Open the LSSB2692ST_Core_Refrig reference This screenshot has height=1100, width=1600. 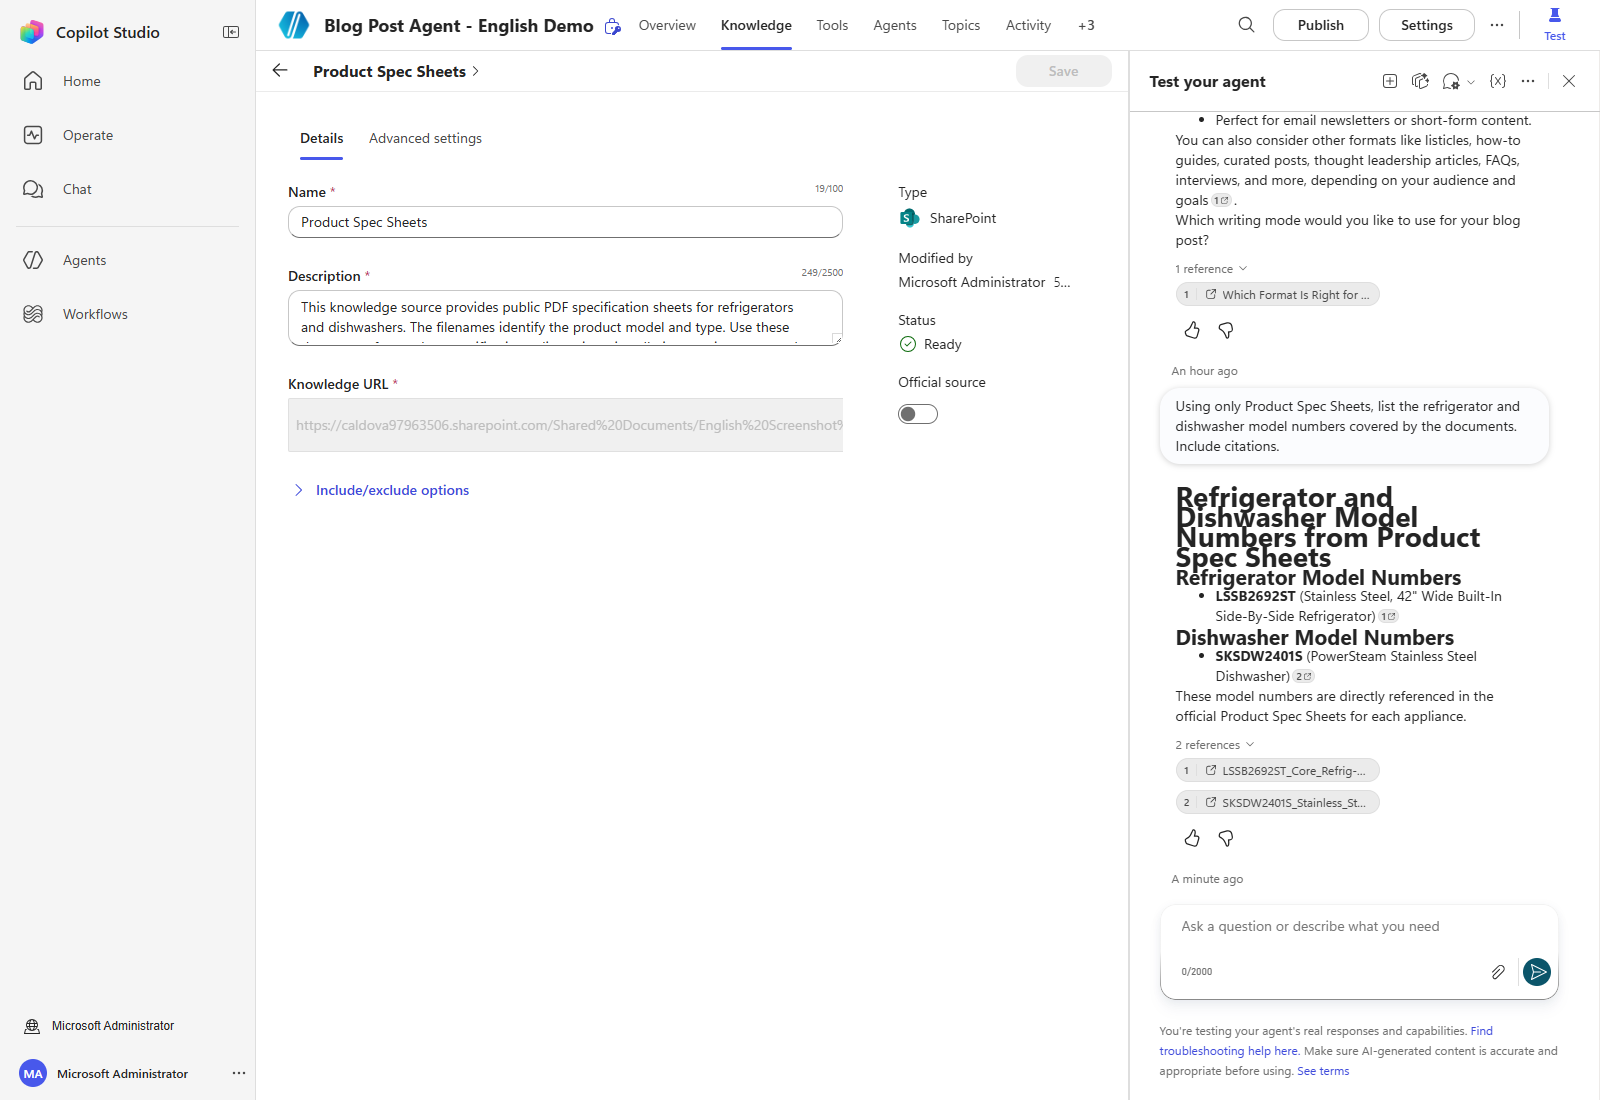[1278, 771]
